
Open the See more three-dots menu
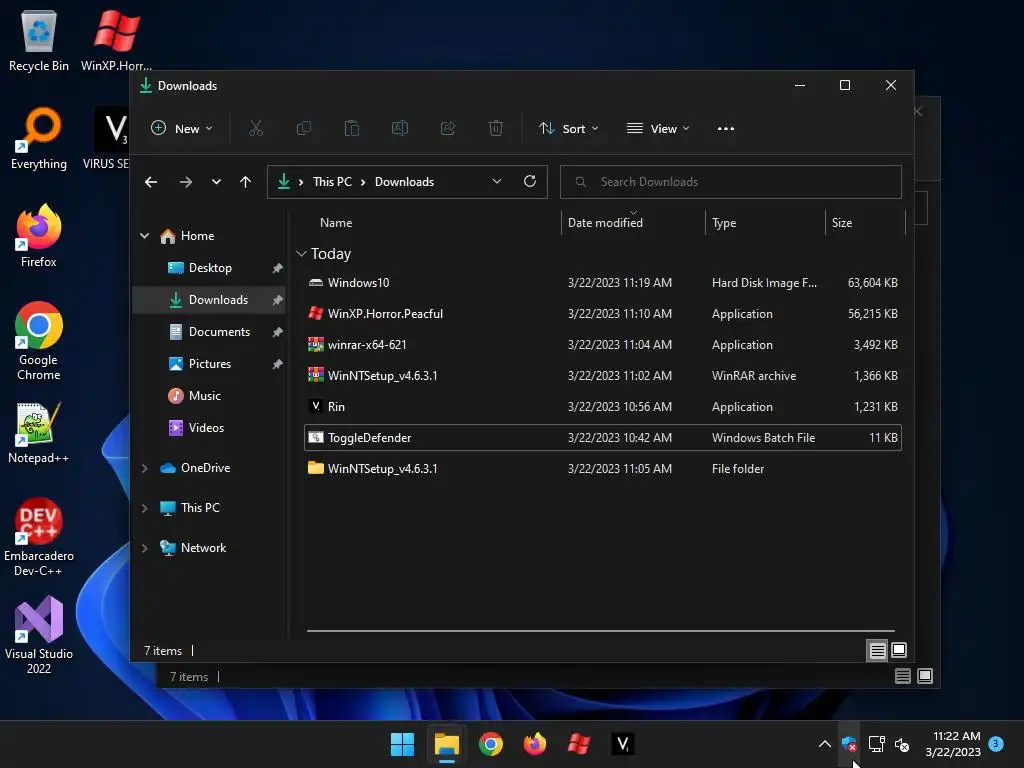click(726, 129)
